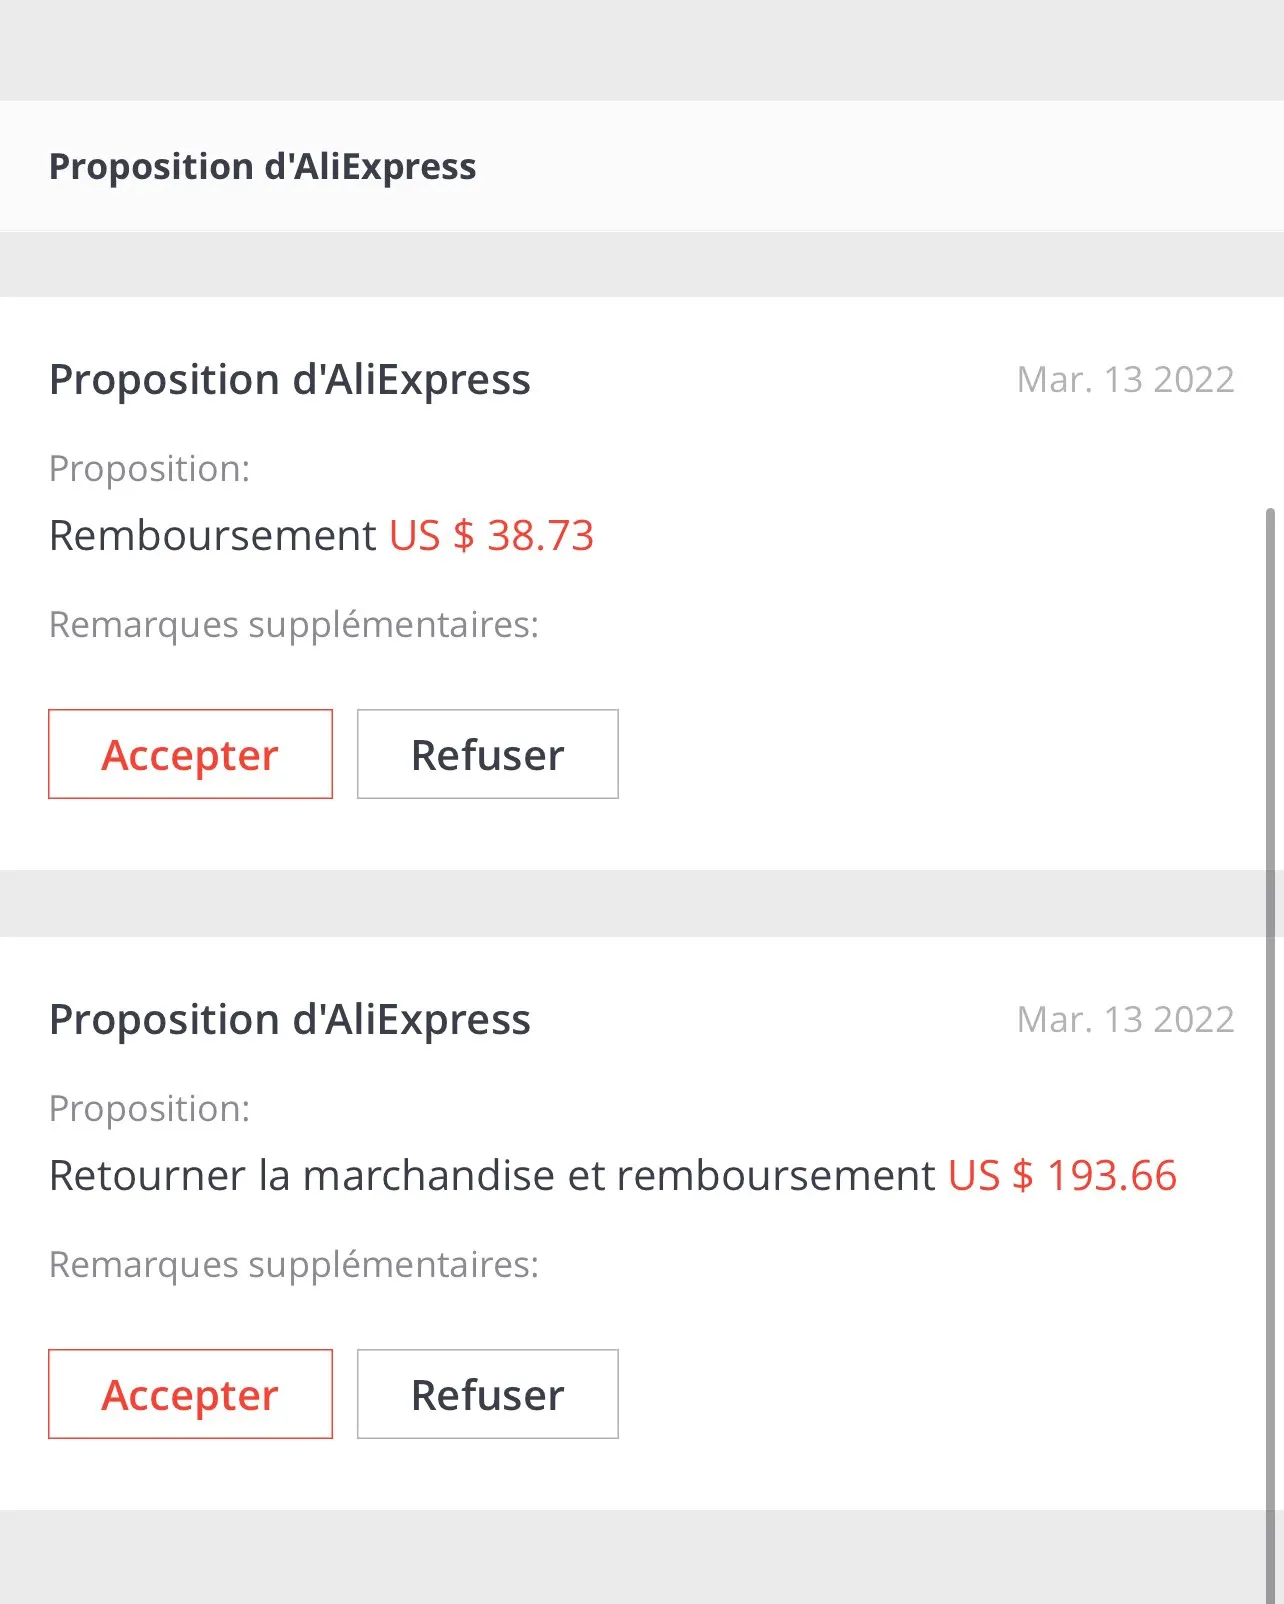Viewport: 1284px width, 1604px height.
Task: Click the Proposition: label in the second card
Action: click(x=149, y=1109)
